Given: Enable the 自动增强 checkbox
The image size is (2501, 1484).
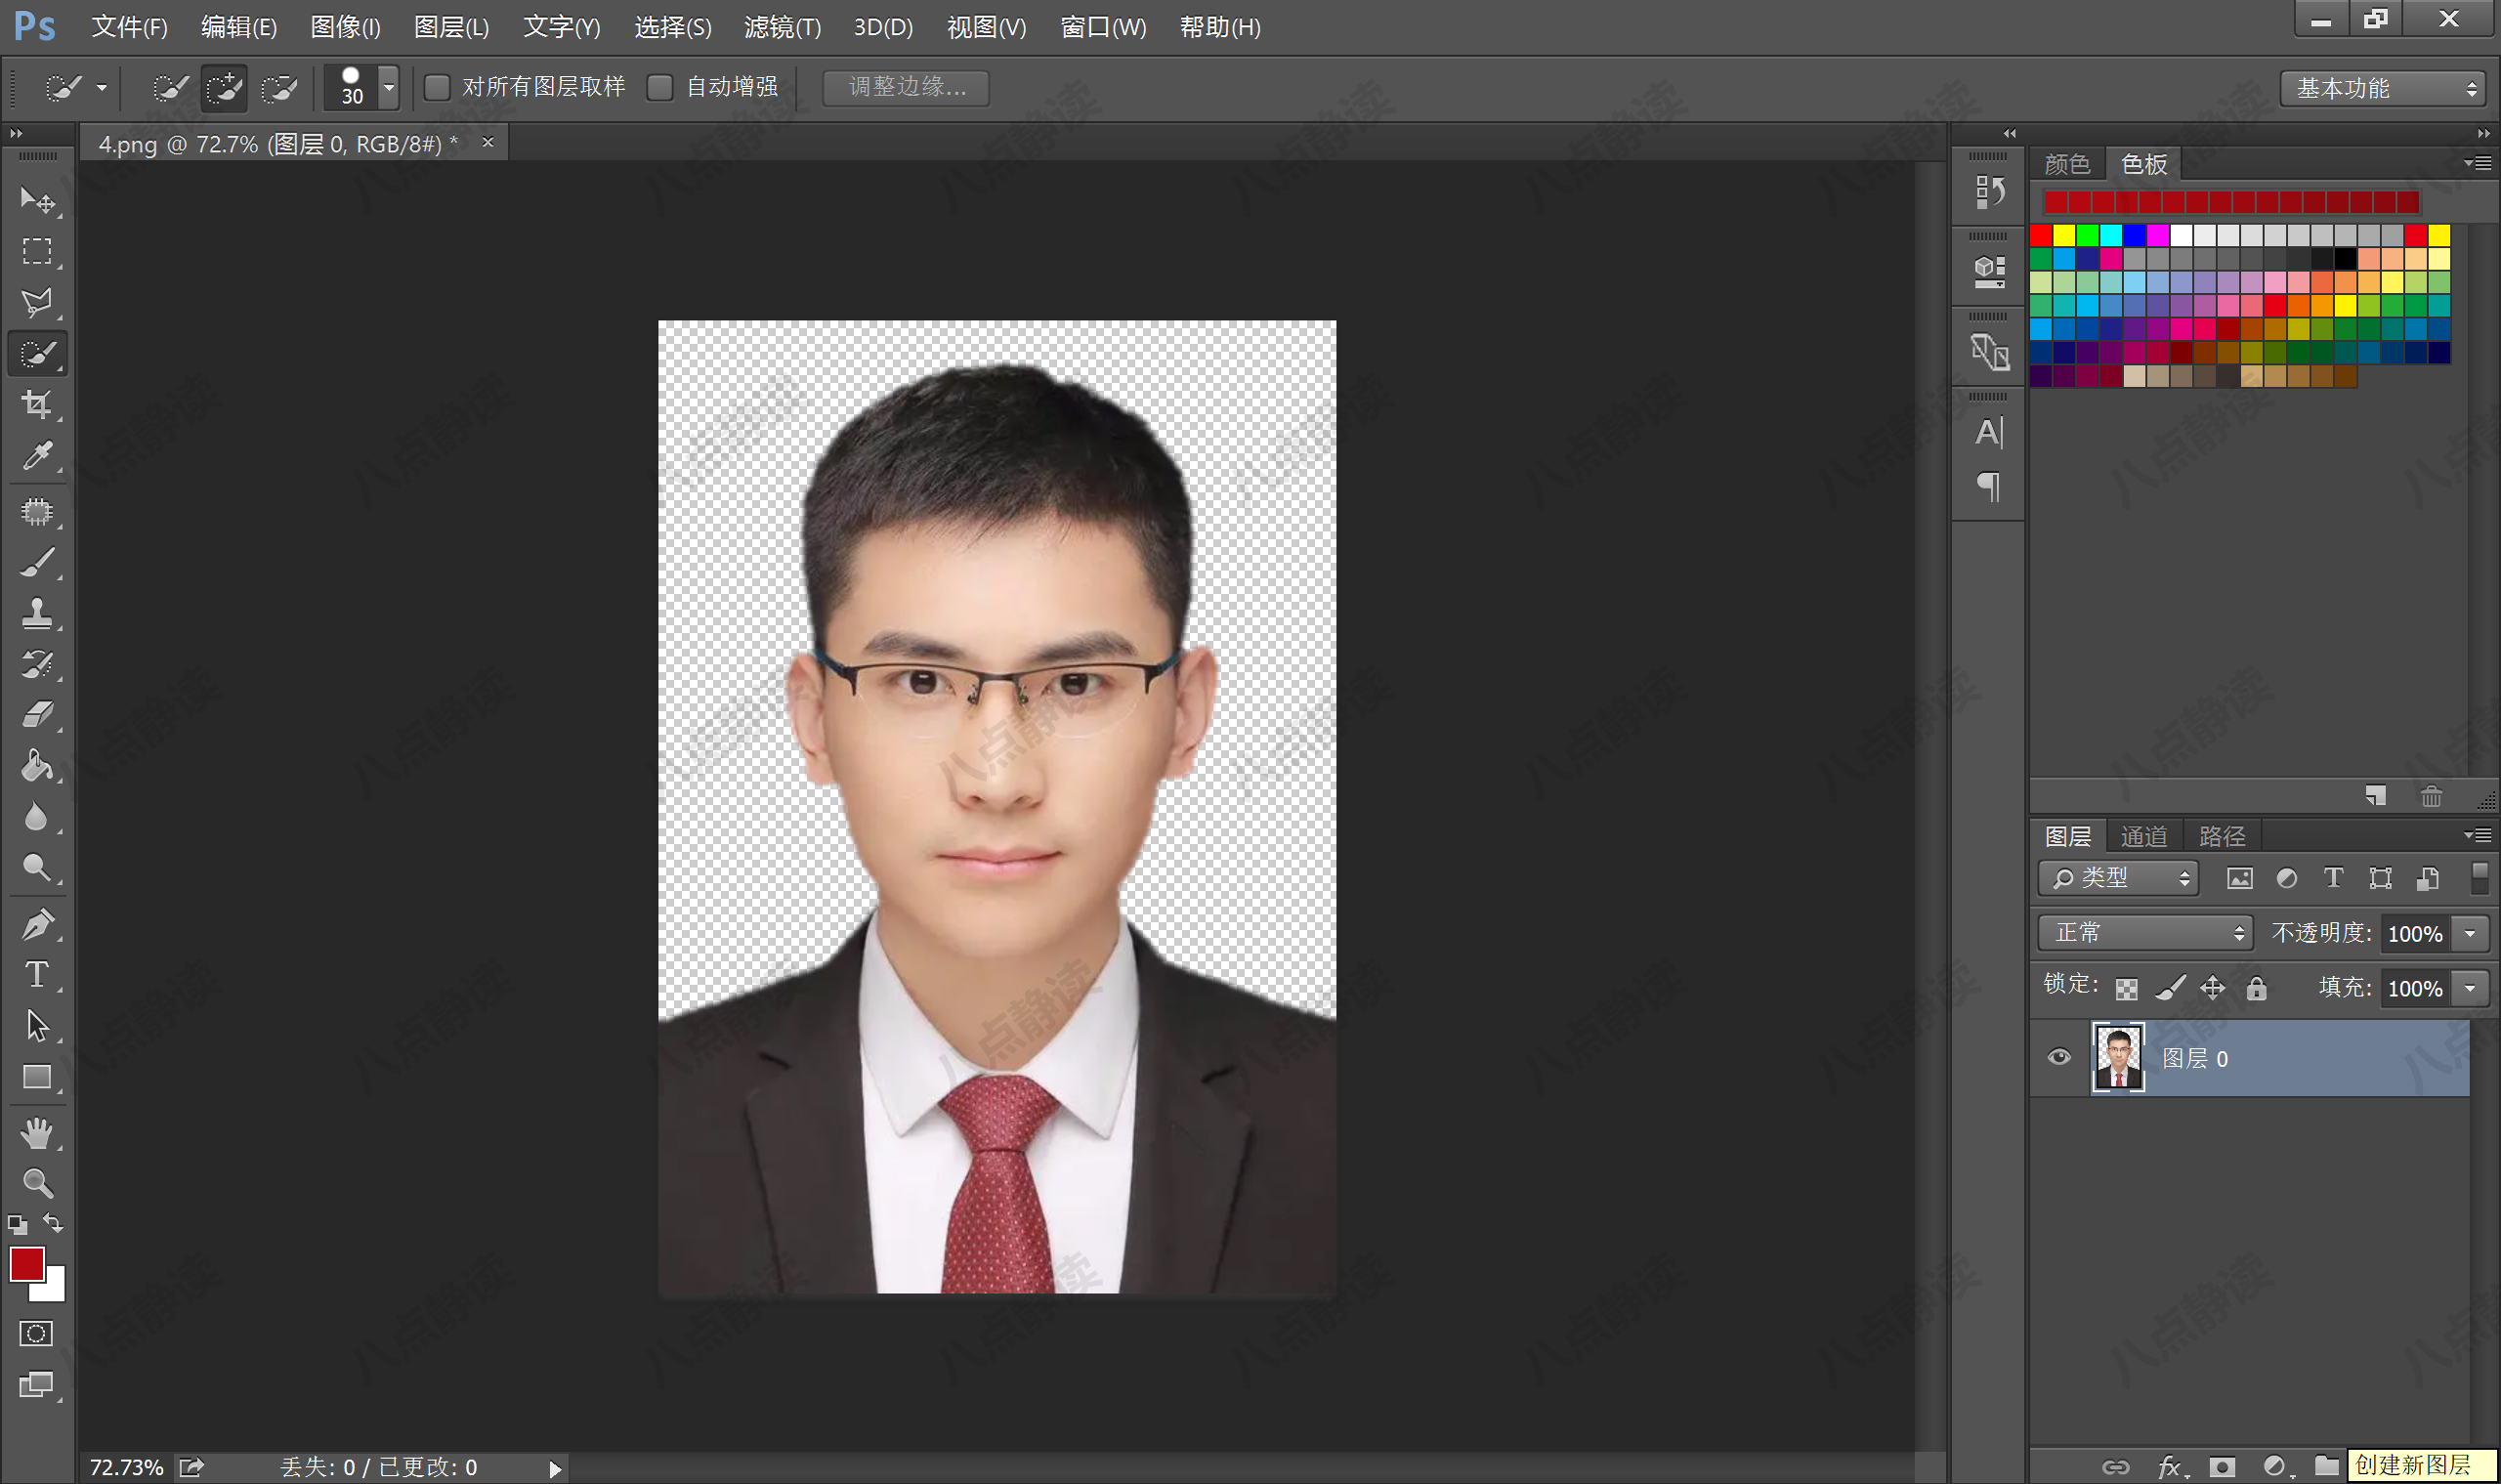Looking at the screenshot, I should pyautogui.click(x=660, y=87).
